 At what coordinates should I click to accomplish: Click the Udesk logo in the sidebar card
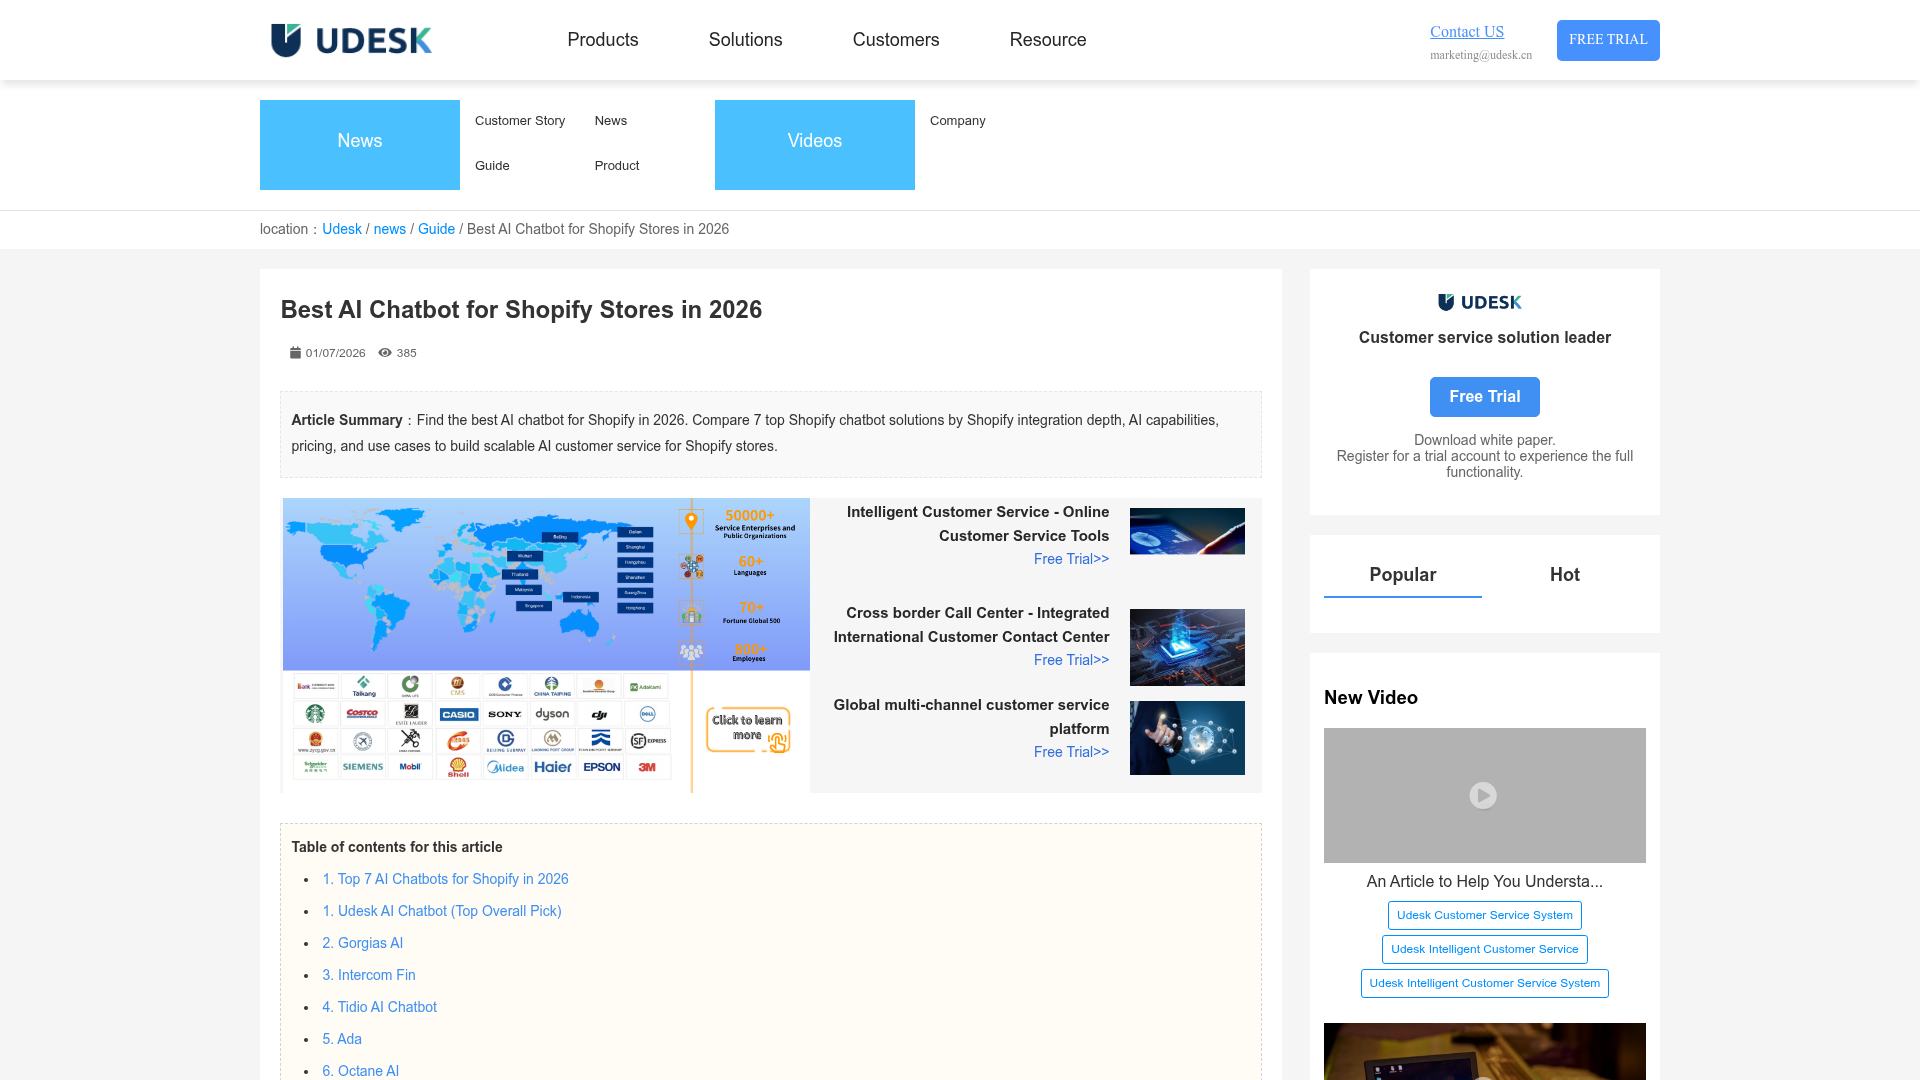click(1480, 302)
